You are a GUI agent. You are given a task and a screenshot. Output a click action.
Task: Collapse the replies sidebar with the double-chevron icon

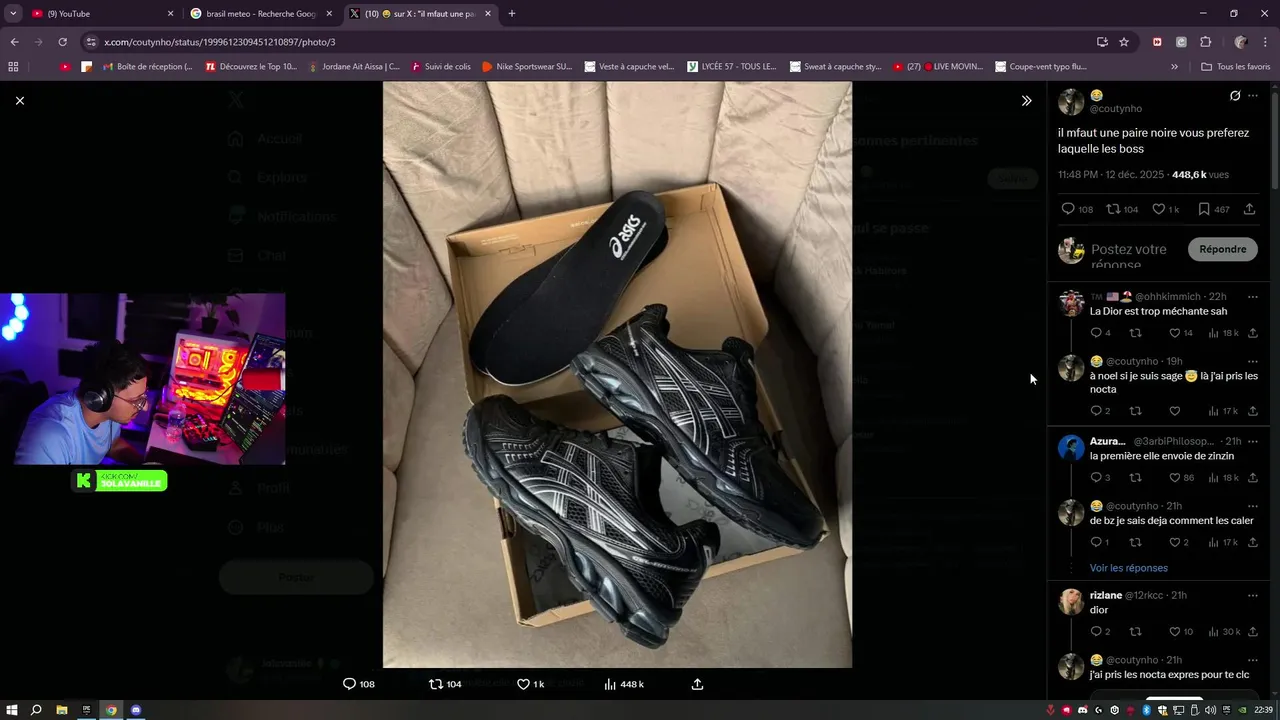[x=1026, y=101]
